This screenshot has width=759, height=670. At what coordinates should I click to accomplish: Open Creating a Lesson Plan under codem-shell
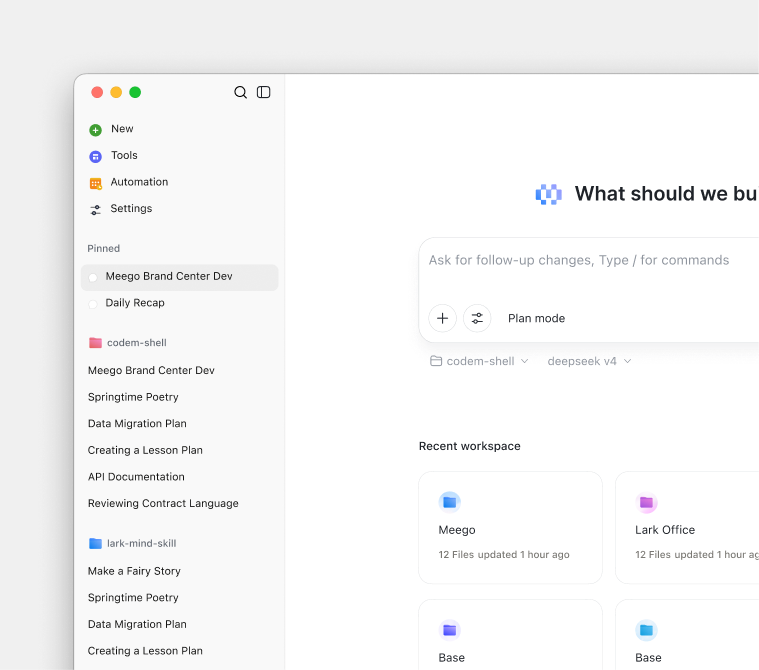coord(145,450)
